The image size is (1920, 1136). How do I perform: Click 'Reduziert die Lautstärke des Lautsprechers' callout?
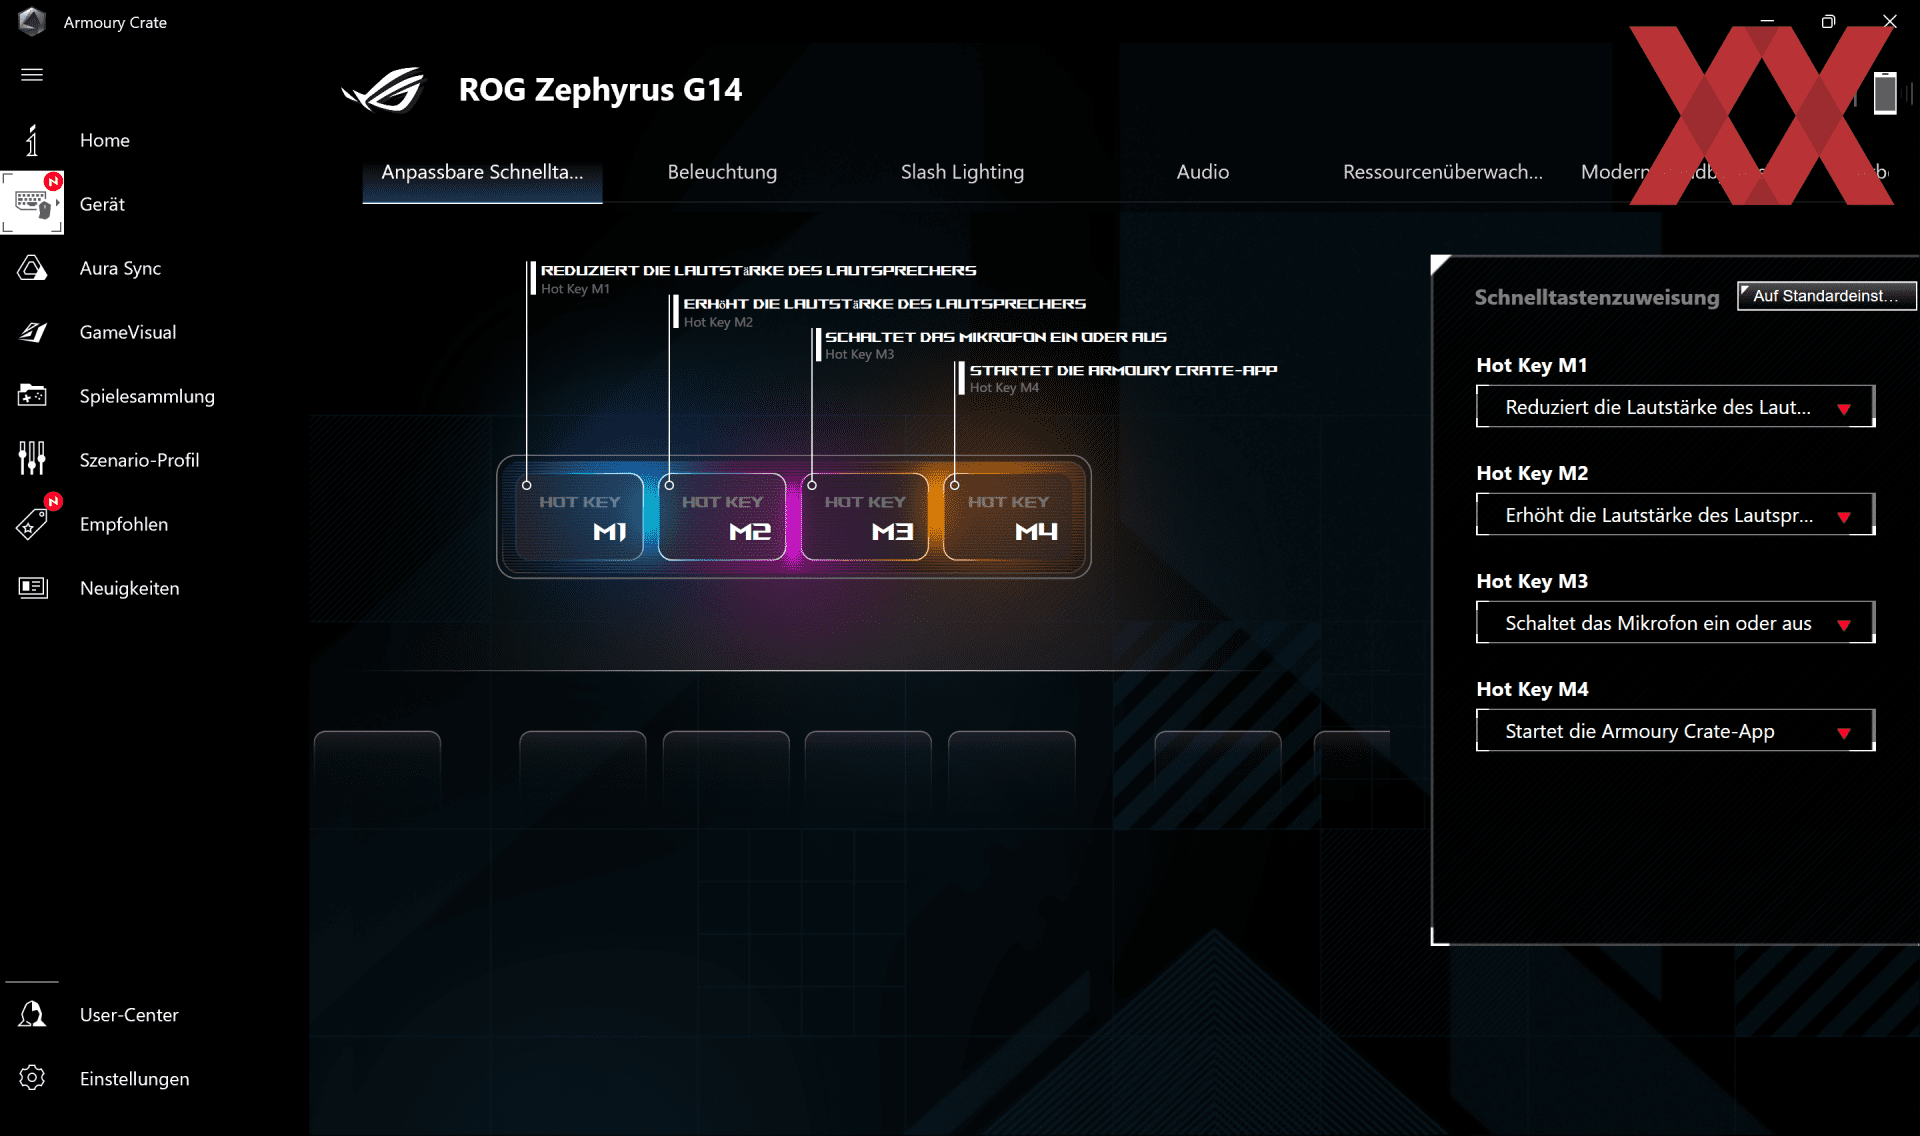[x=758, y=270]
